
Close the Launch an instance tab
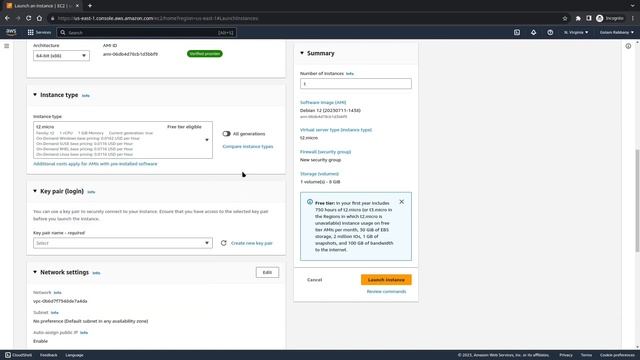pos(77,6)
